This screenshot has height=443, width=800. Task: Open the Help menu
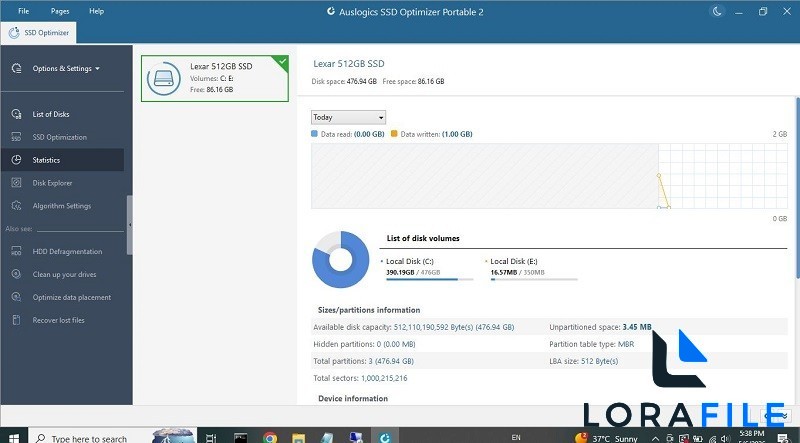click(96, 11)
